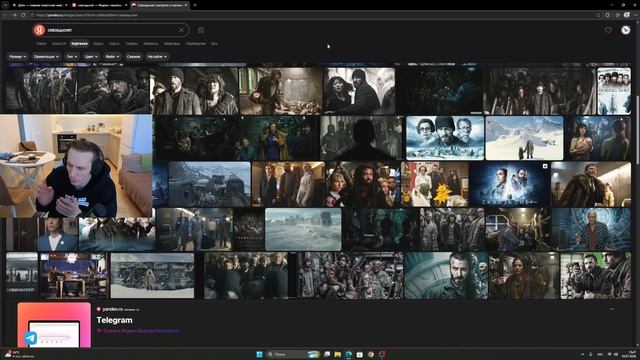
Task: Open the volume icon in system tray
Action: click(616, 354)
